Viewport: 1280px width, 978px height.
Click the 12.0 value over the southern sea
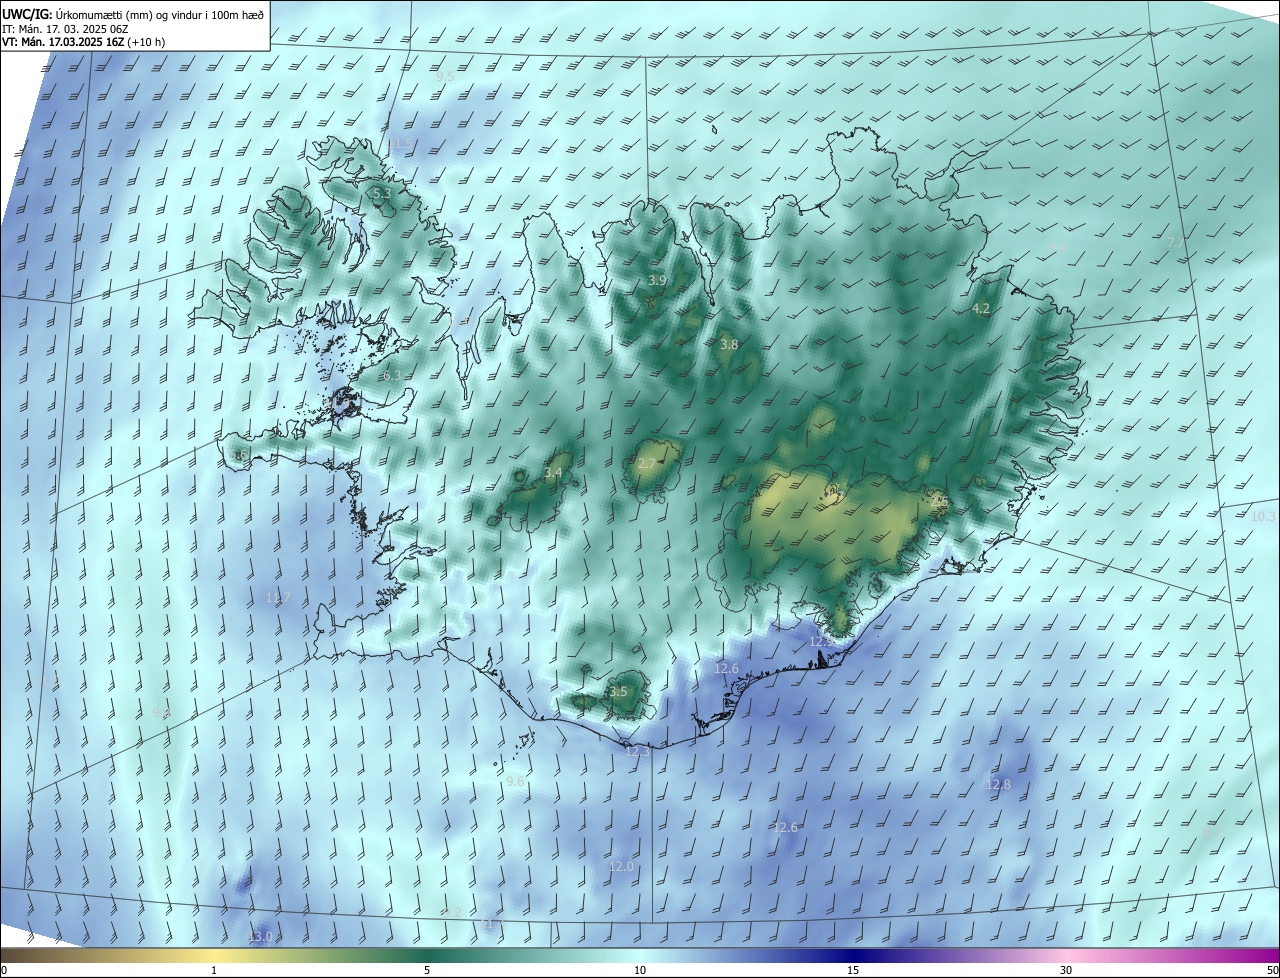(621, 866)
